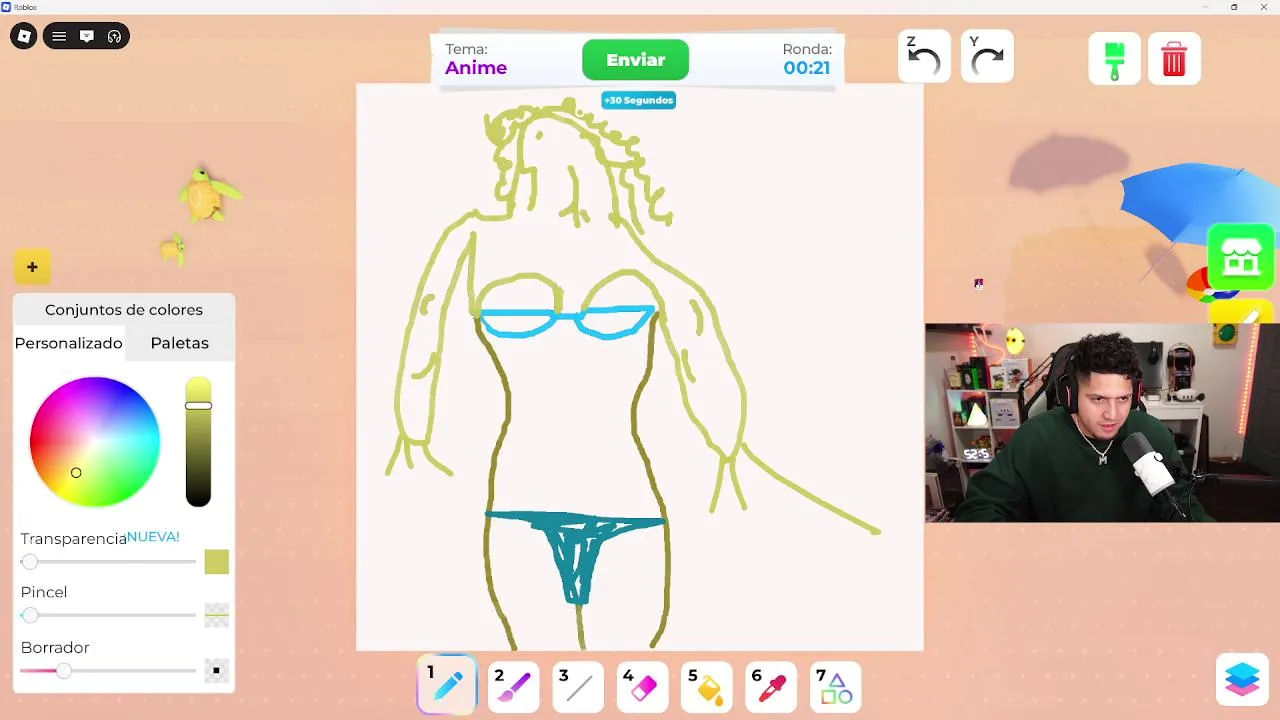The width and height of the screenshot is (1280, 720).
Task: Click the Pincel size preview box
Action: click(x=216, y=615)
